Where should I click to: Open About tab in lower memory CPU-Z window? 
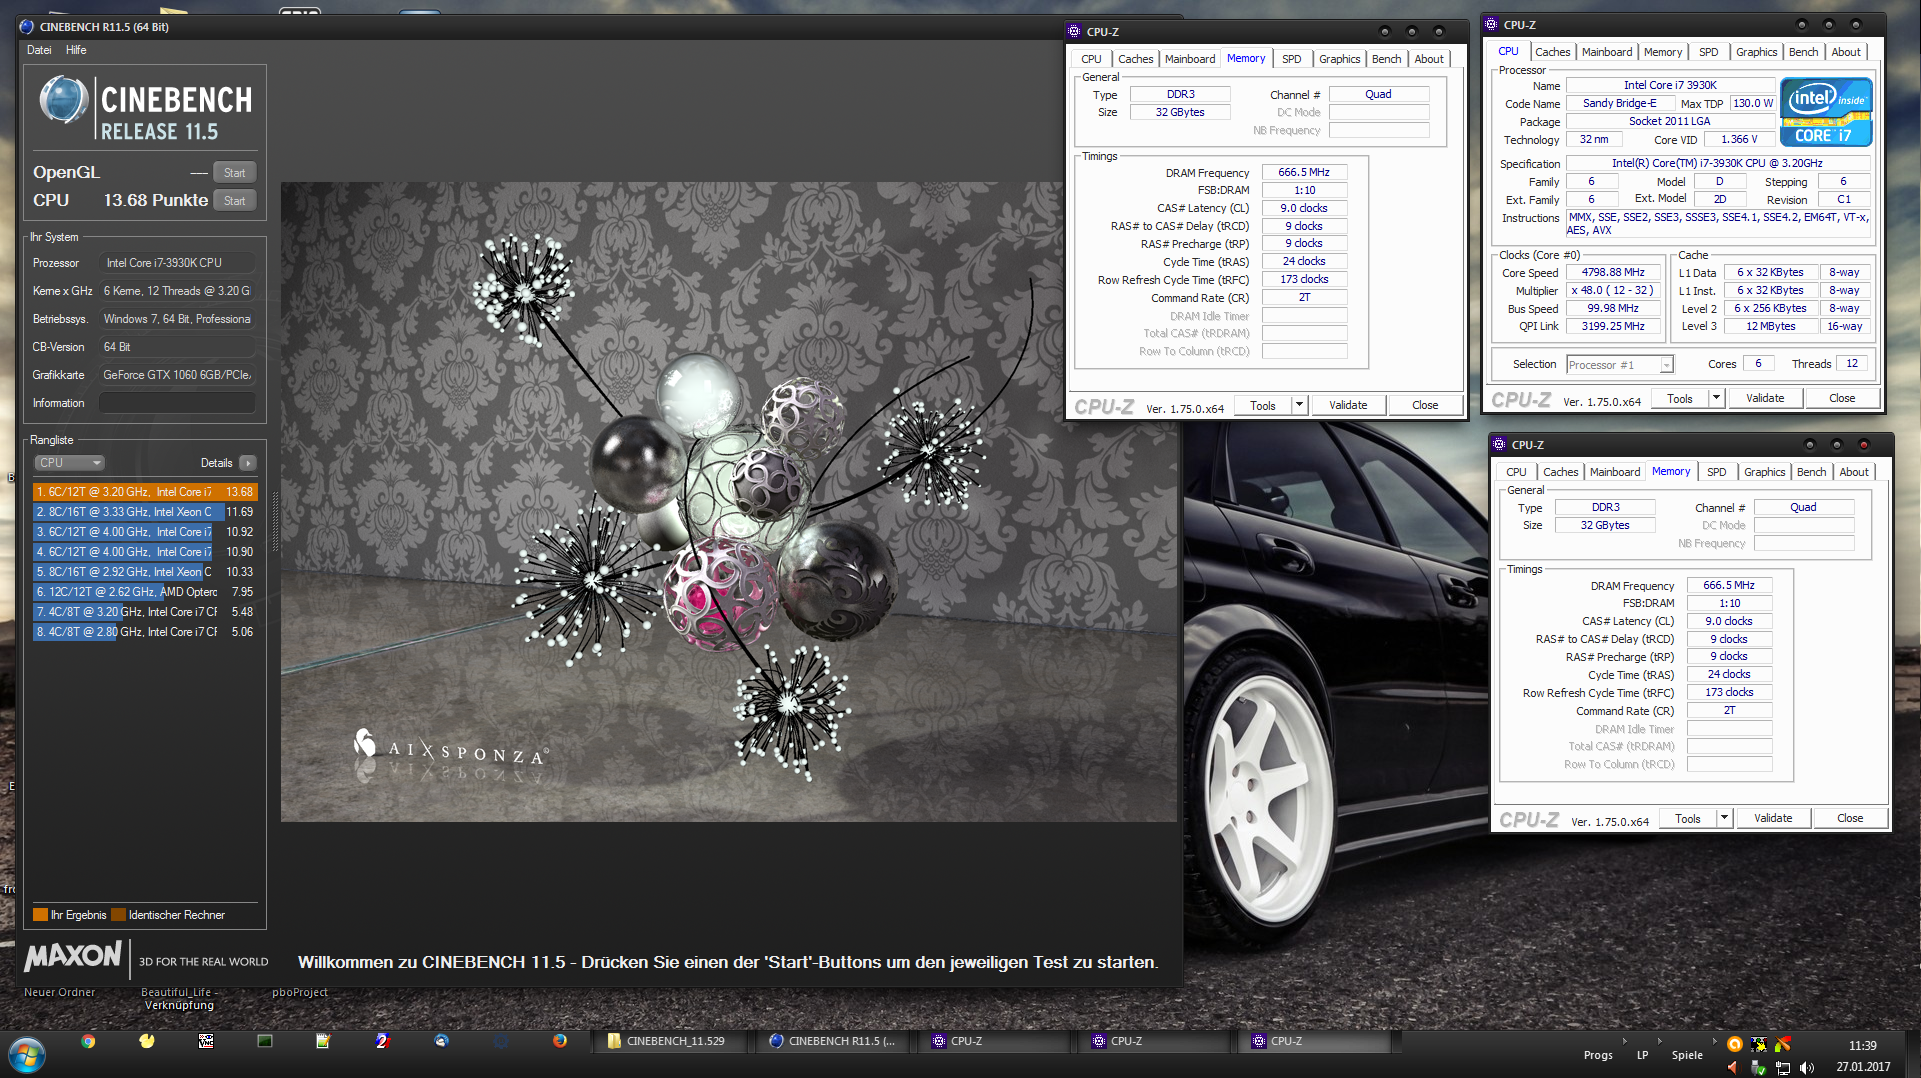coord(1853,472)
